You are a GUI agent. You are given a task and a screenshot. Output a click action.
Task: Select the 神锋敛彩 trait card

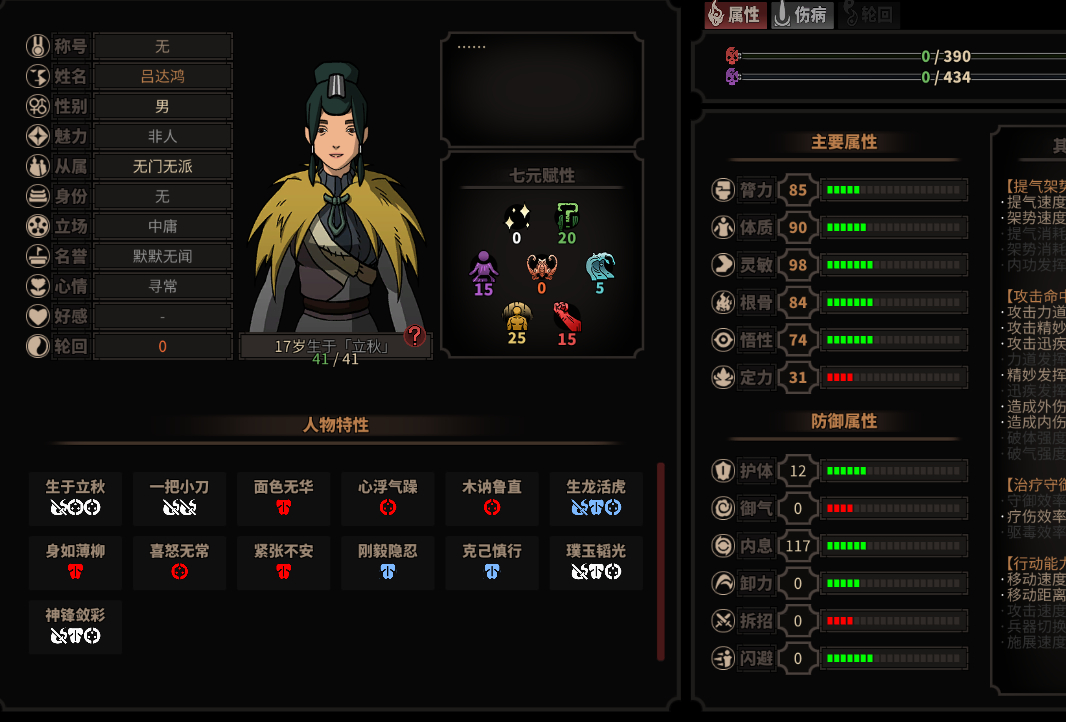(x=75, y=626)
